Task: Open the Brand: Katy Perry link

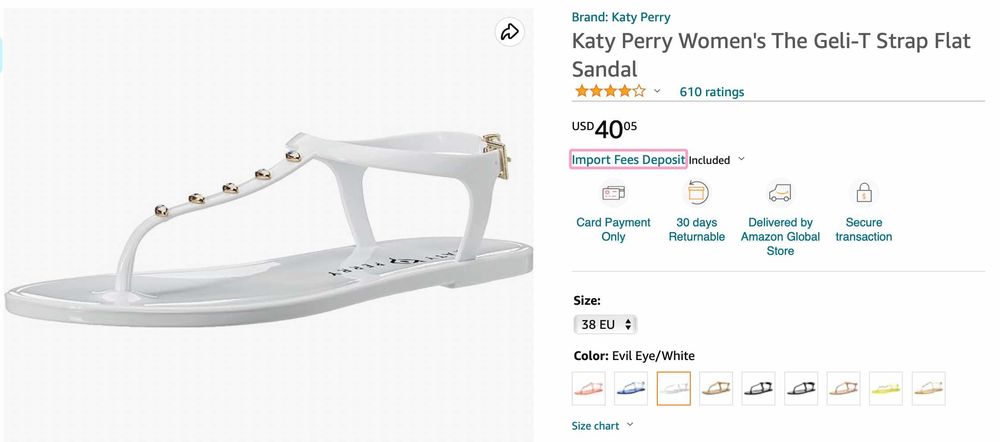Action: point(621,17)
